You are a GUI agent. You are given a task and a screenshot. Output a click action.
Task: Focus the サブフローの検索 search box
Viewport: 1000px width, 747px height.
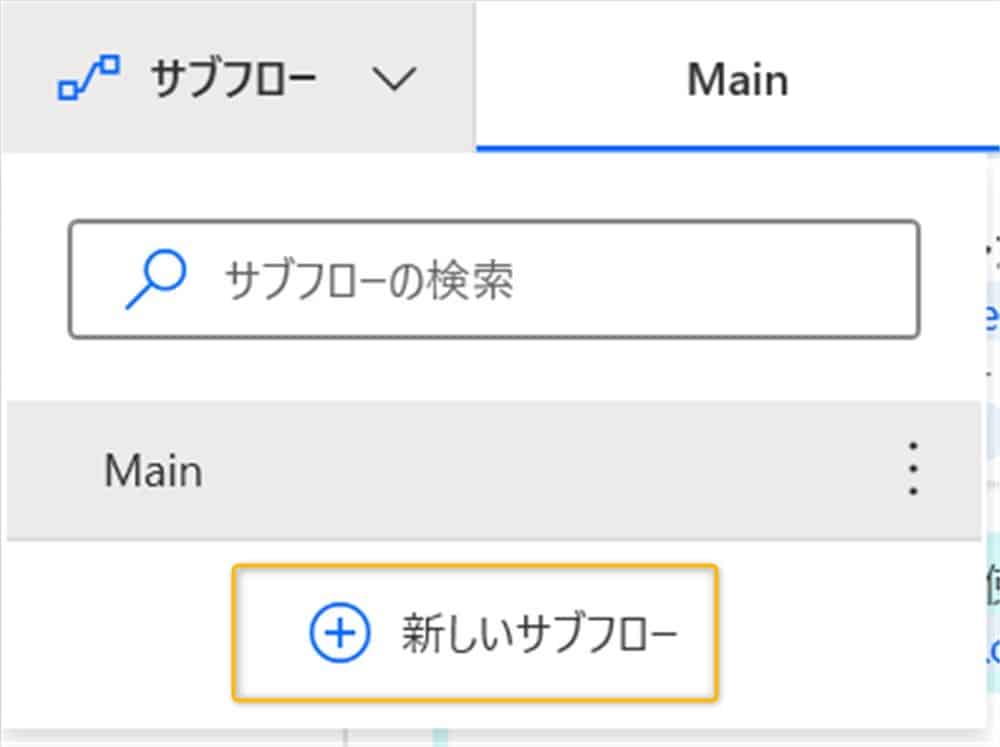(494, 279)
